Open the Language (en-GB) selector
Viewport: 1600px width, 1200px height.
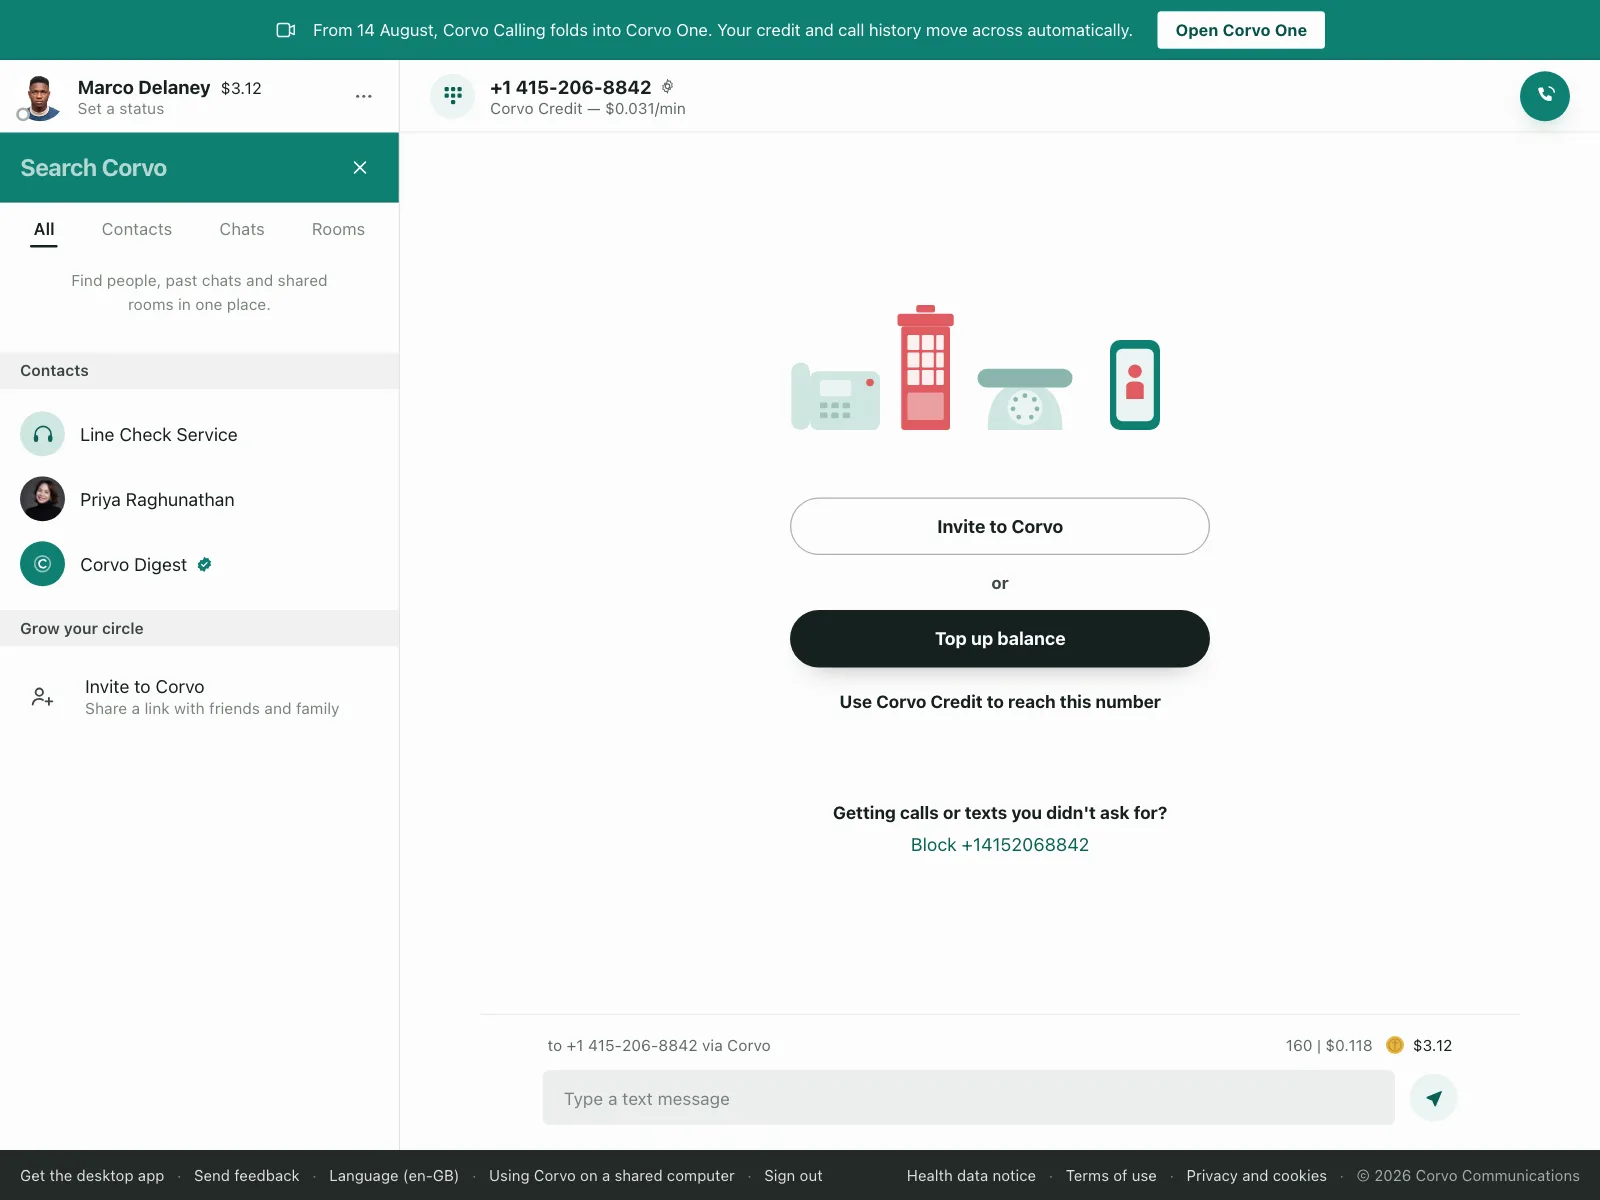pyautogui.click(x=394, y=1176)
